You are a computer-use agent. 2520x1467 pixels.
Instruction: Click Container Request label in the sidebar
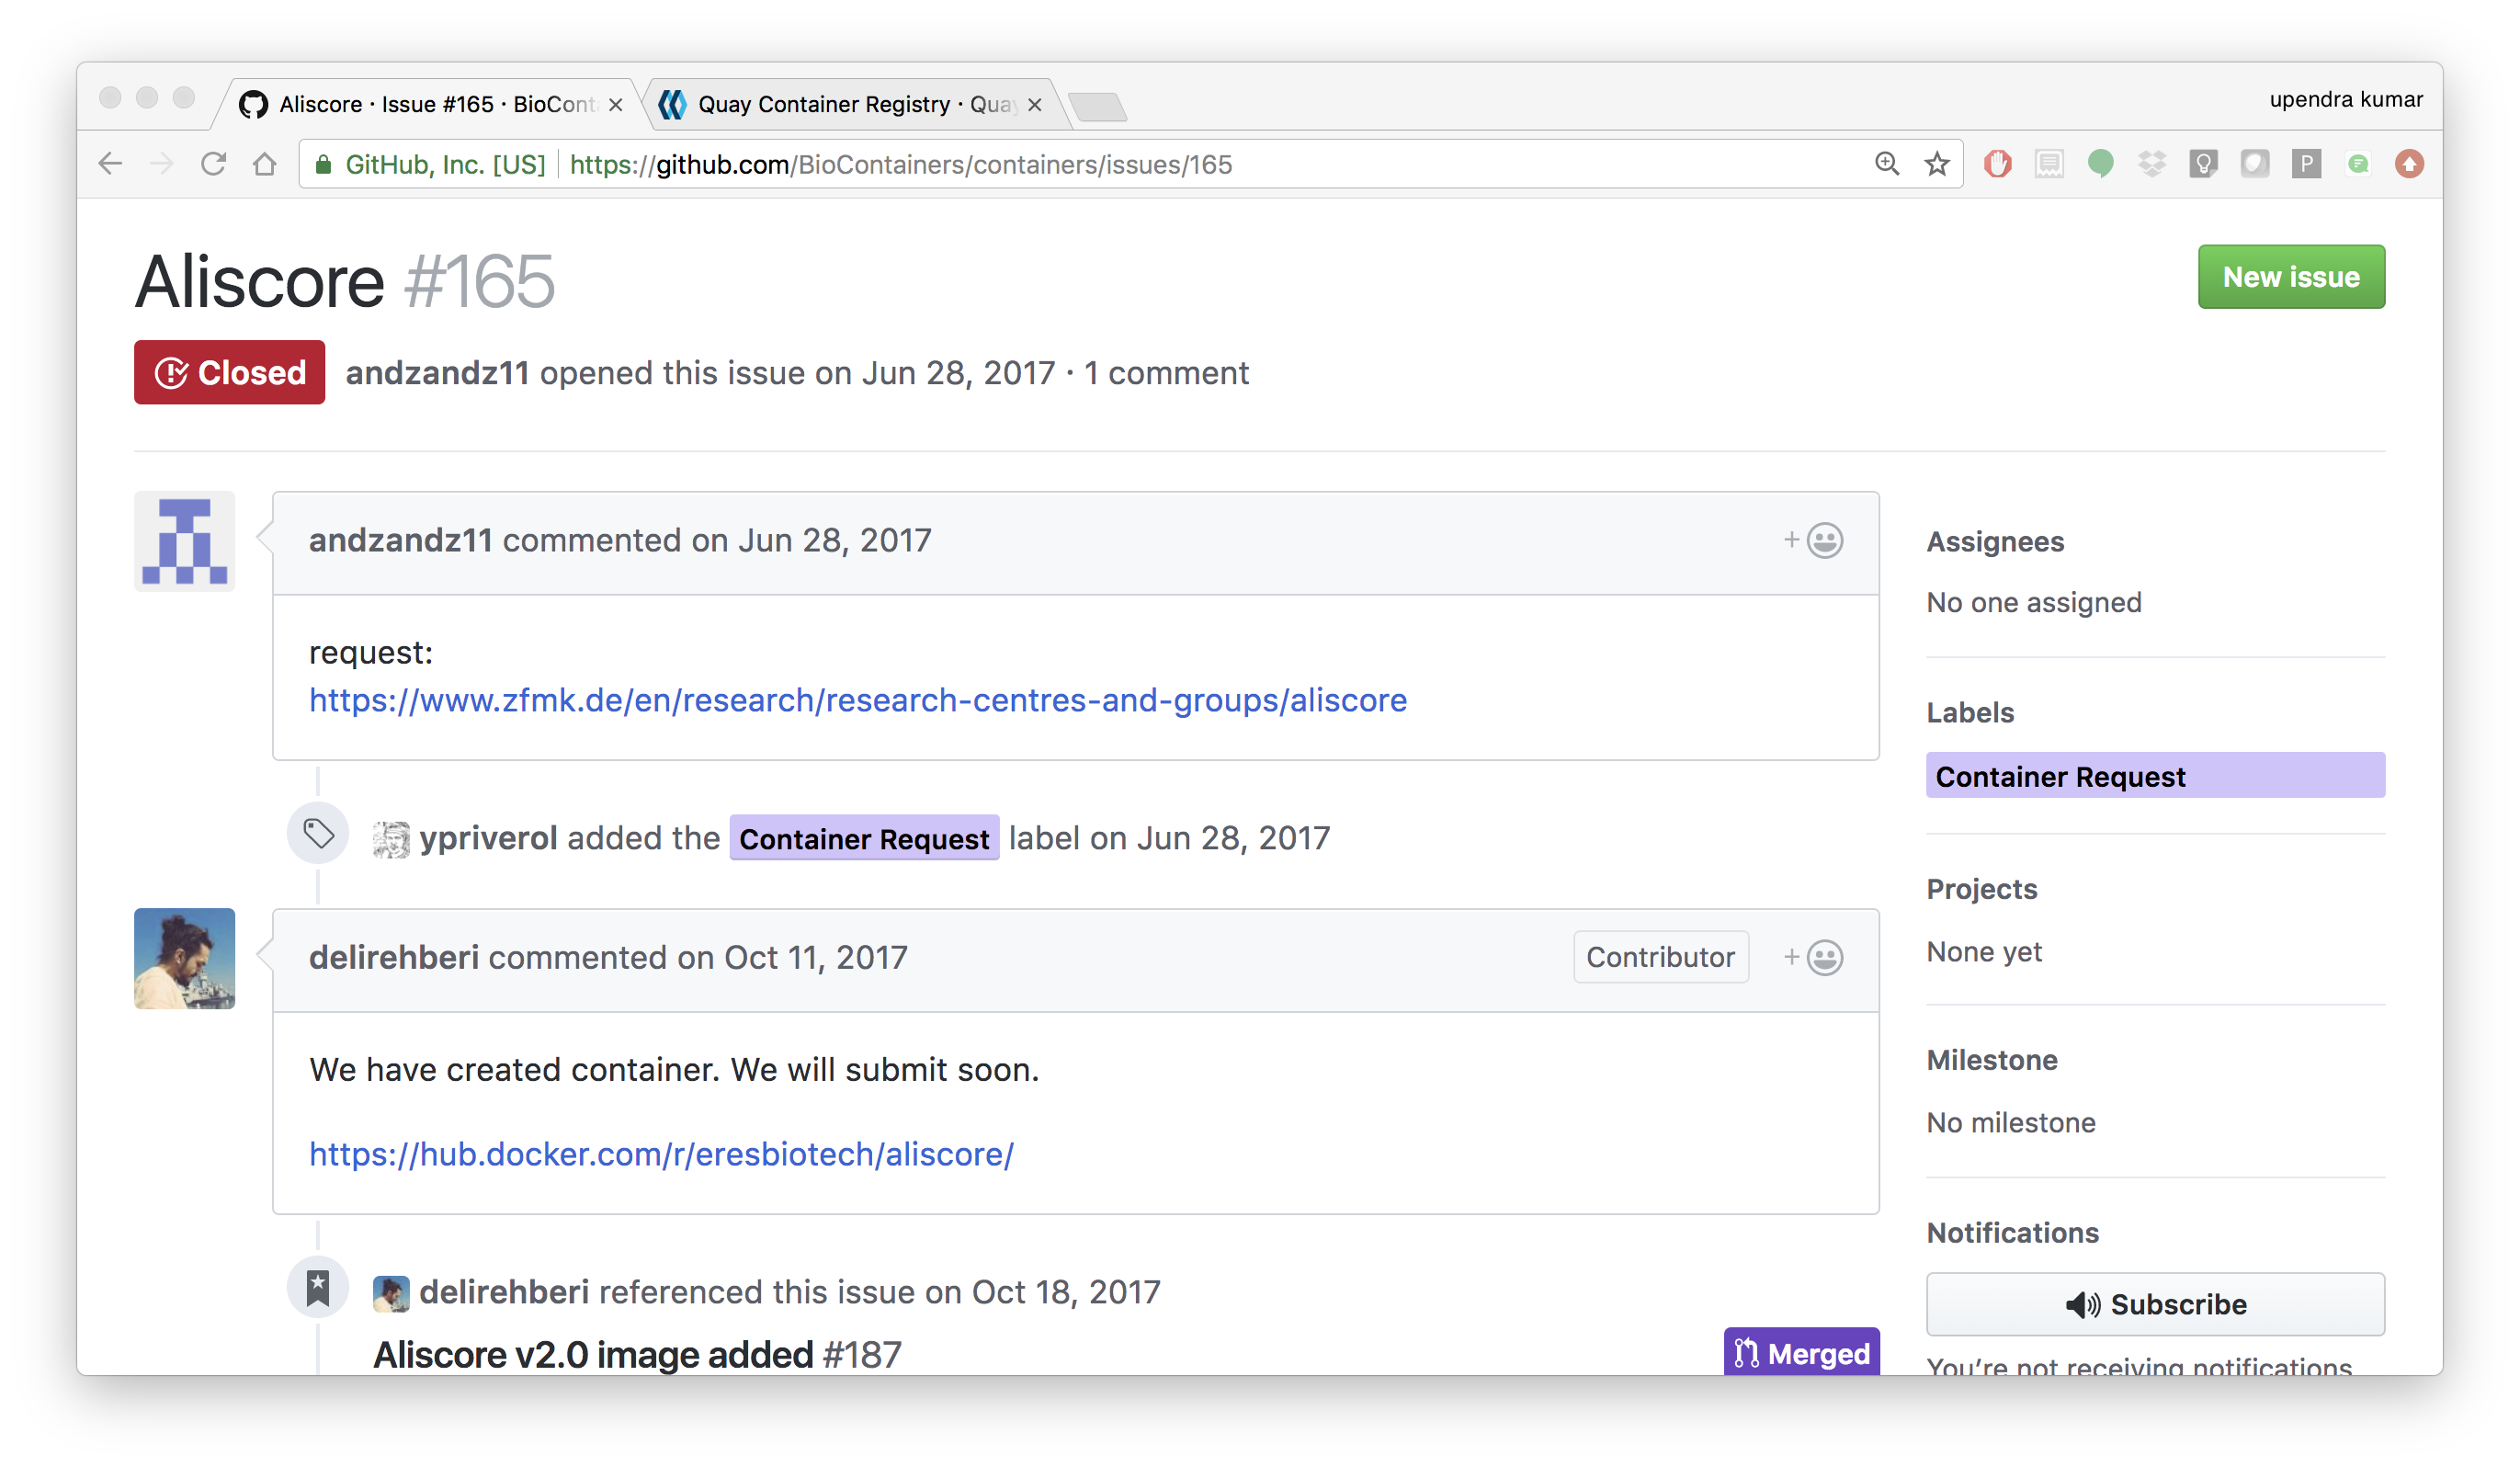(x=2156, y=776)
